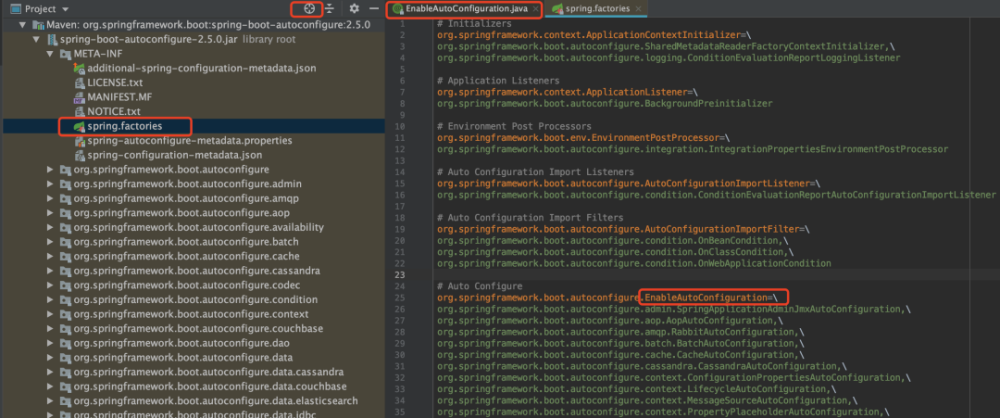Close the EnableAutoConfiguration.java tab
Viewport: 1000px width, 418px height.
coord(534,9)
